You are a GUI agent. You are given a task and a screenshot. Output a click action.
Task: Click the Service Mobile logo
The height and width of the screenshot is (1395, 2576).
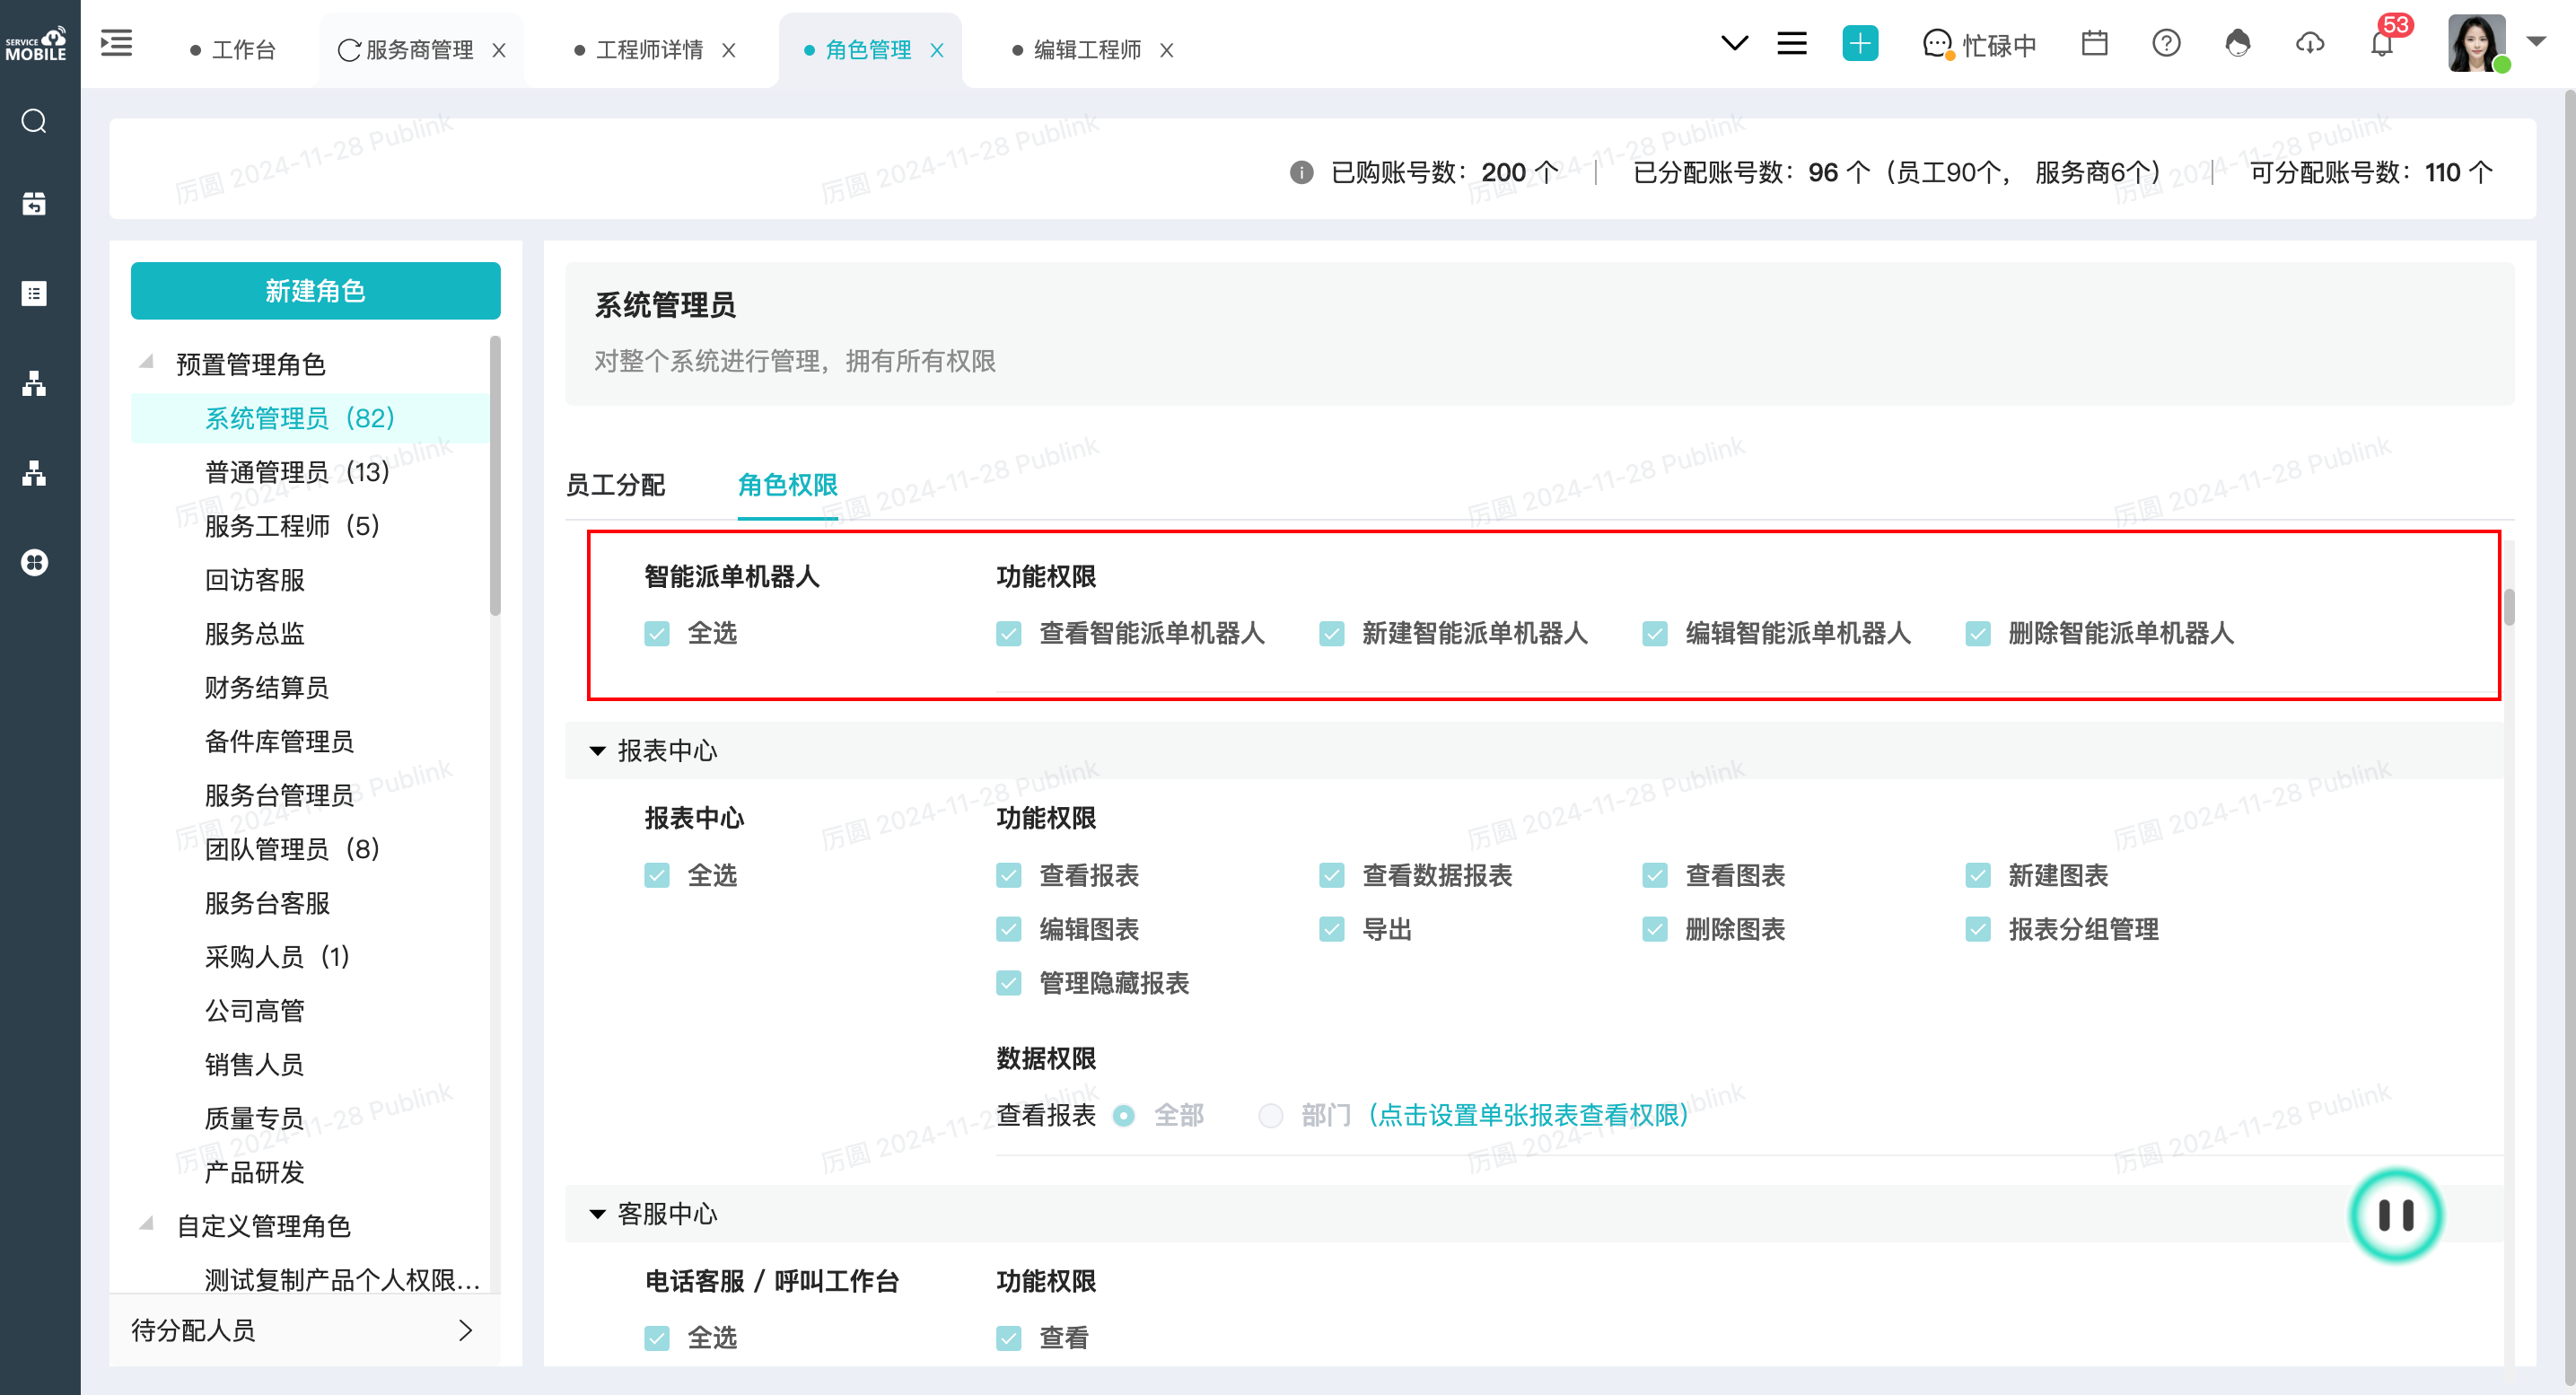(x=36, y=44)
